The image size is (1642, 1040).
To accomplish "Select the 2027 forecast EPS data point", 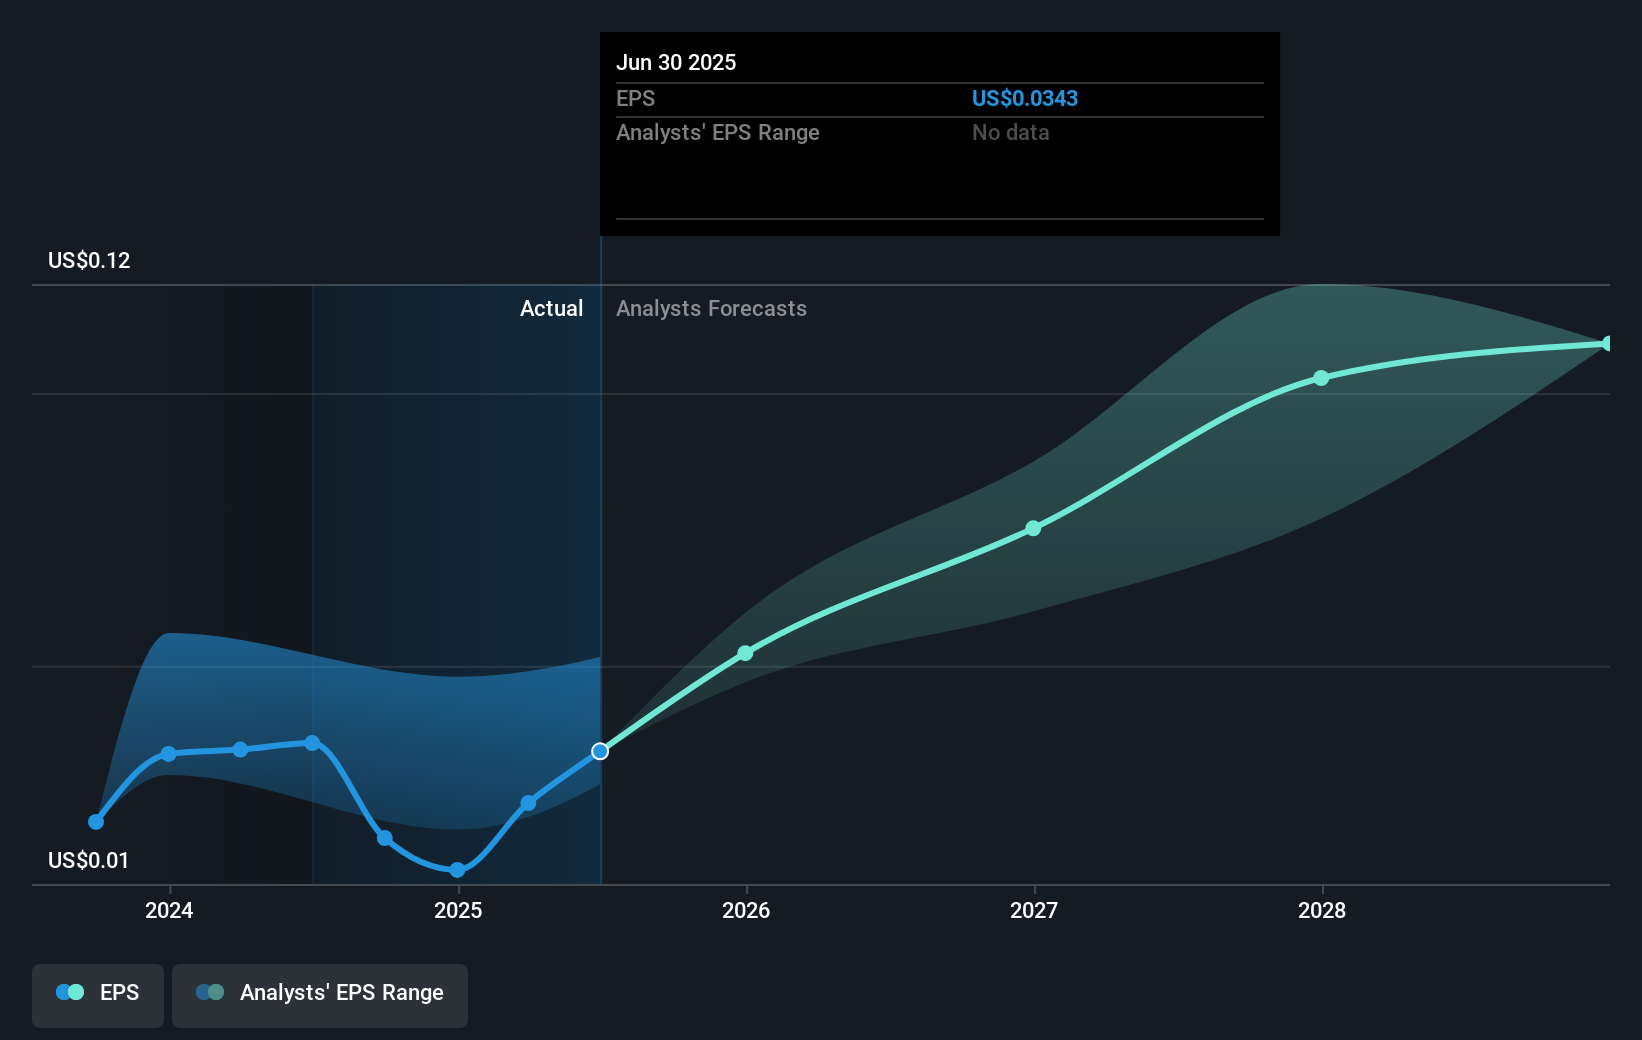I will pos(1033,528).
